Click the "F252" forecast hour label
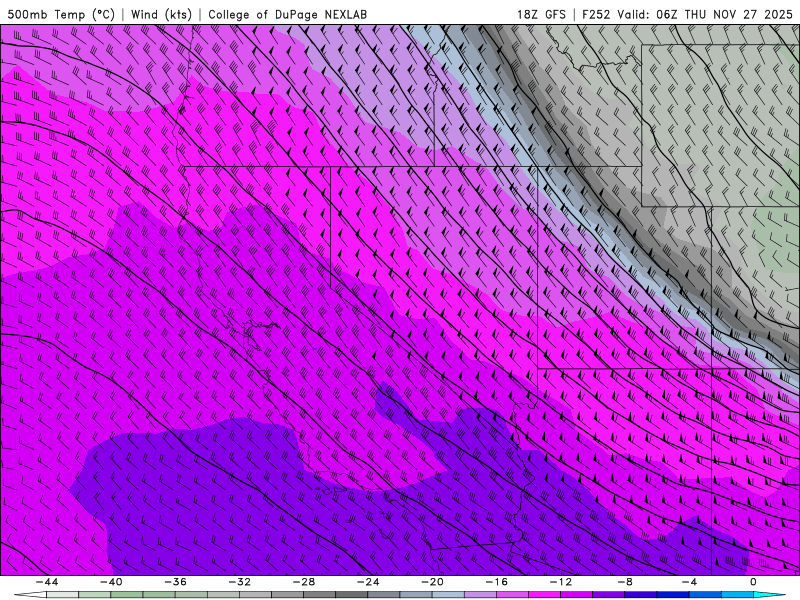Screen dimensions: 800x600 (596, 14)
